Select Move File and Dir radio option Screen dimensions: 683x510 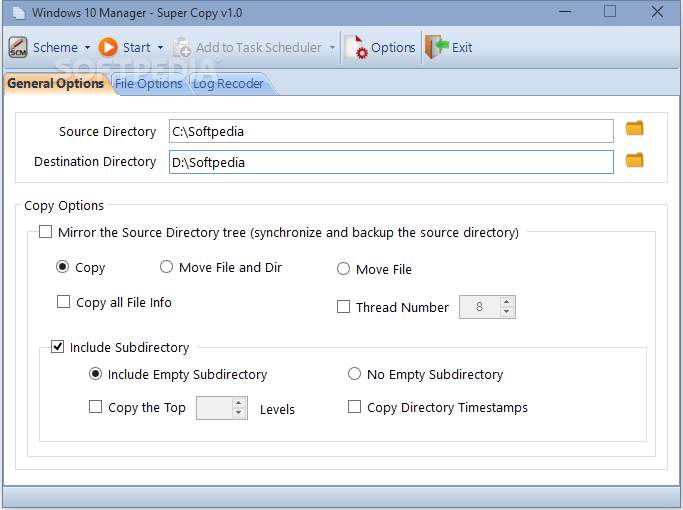click(x=166, y=267)
